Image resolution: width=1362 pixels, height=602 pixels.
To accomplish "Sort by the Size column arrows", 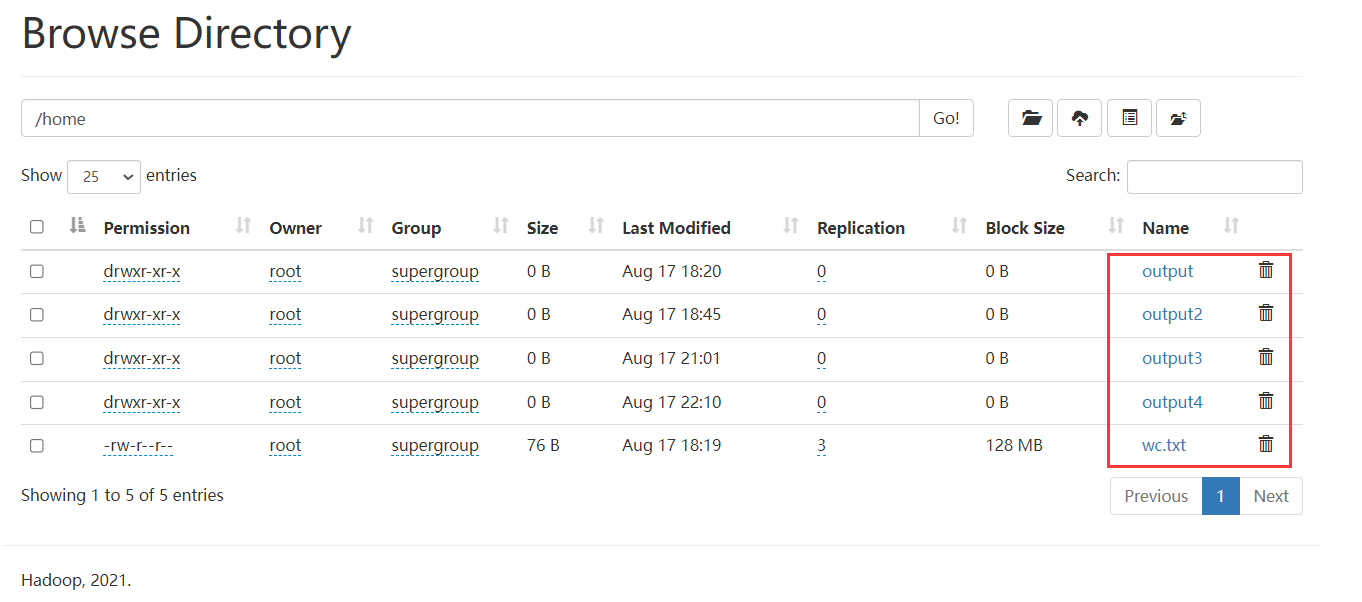I will tap(597, 227).
